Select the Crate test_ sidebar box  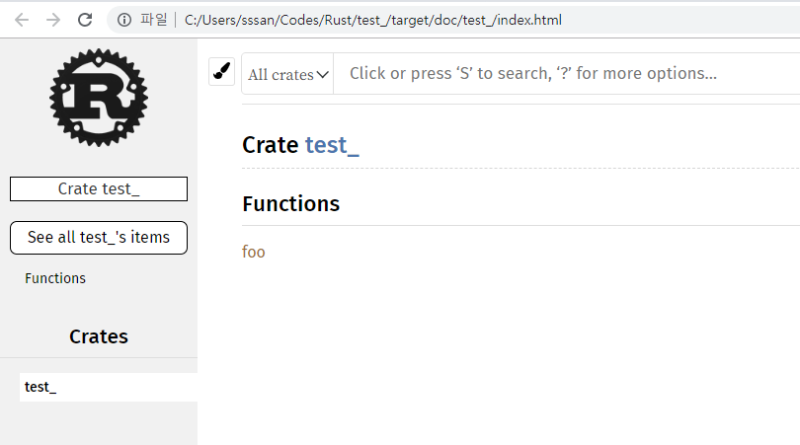[x=98, y=189]
